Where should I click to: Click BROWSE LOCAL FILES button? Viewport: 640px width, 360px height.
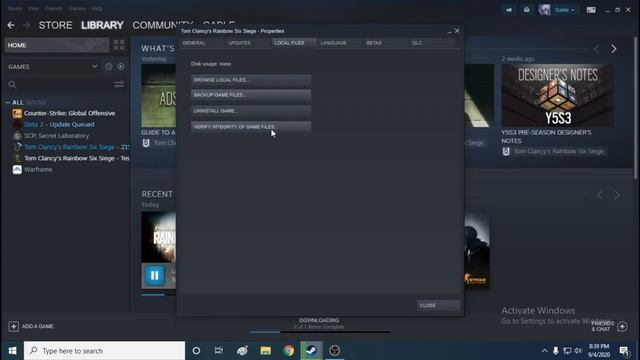coord(251,80)
